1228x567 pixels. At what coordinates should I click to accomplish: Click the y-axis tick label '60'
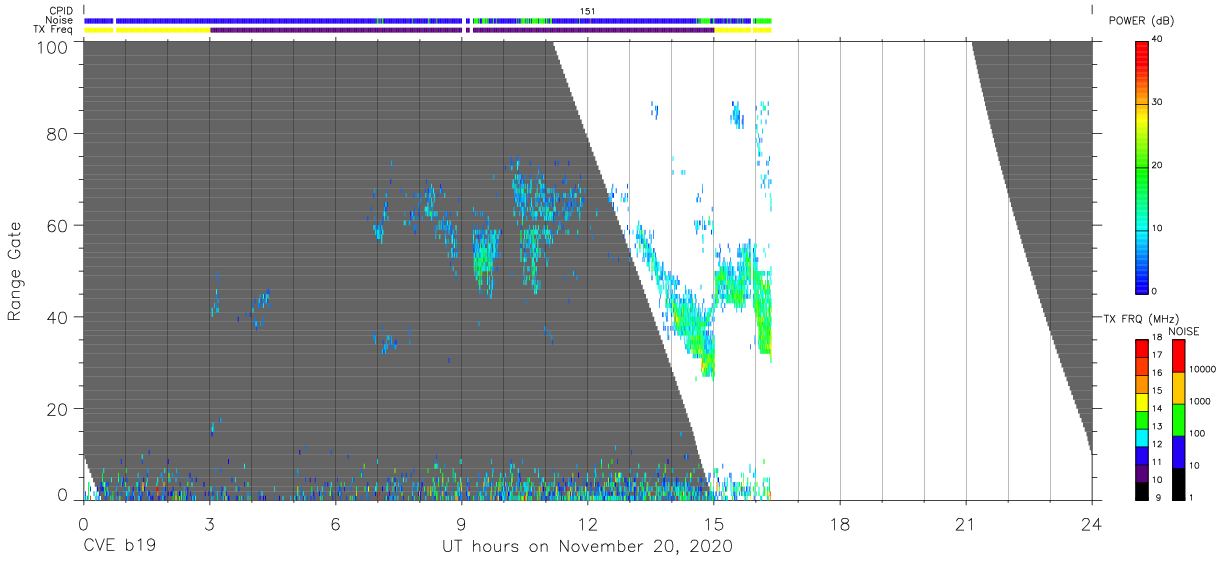tap(57, 225)
